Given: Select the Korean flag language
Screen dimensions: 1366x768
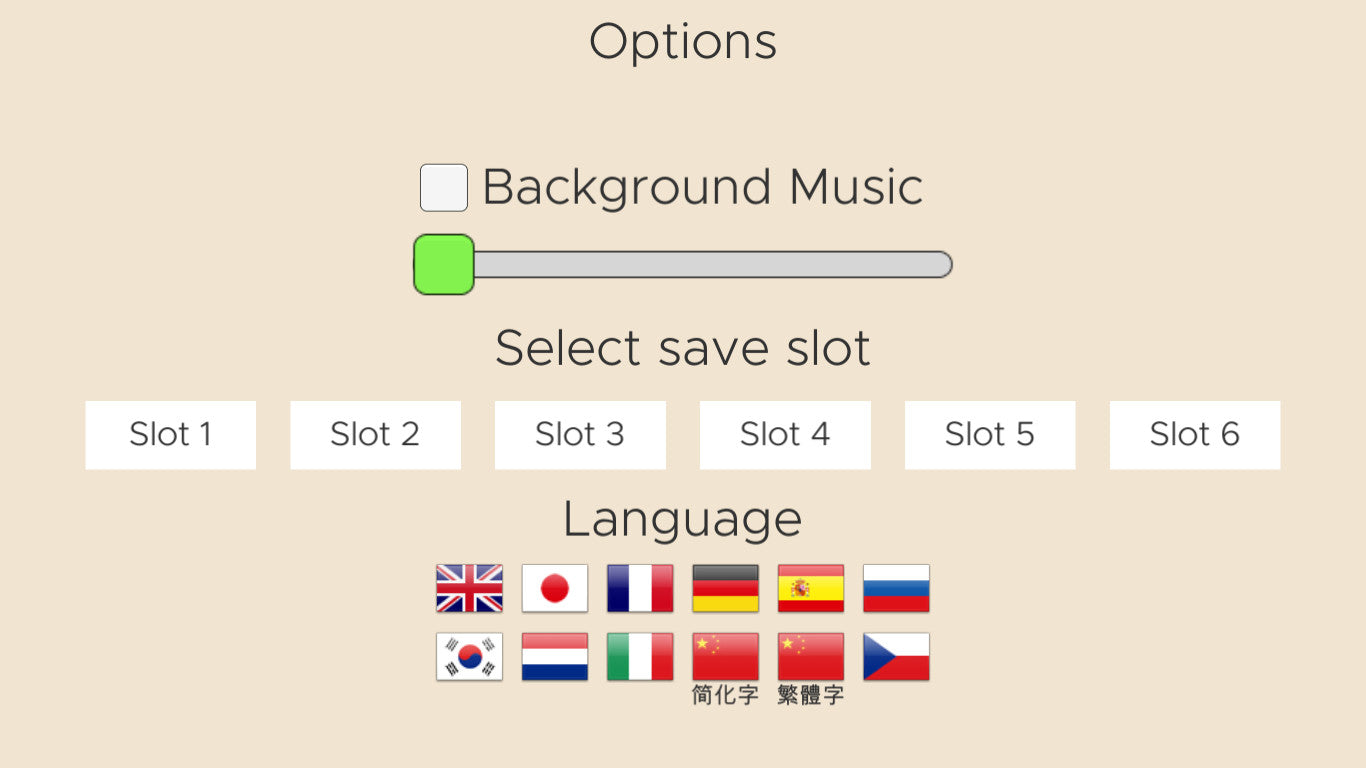Looking at the screenshot, I should tap(469, 657).
